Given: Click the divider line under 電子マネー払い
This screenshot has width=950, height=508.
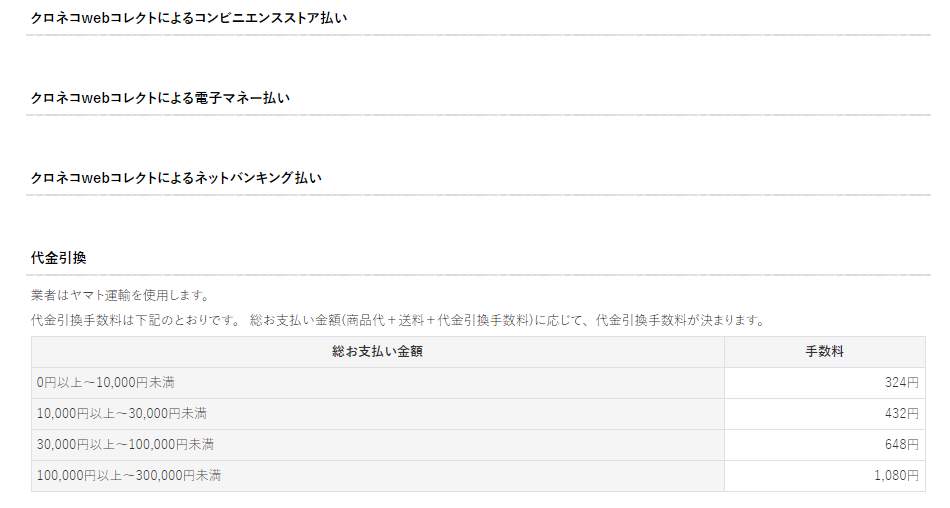Looking at the screenshot, I should (x=479, y=115).
